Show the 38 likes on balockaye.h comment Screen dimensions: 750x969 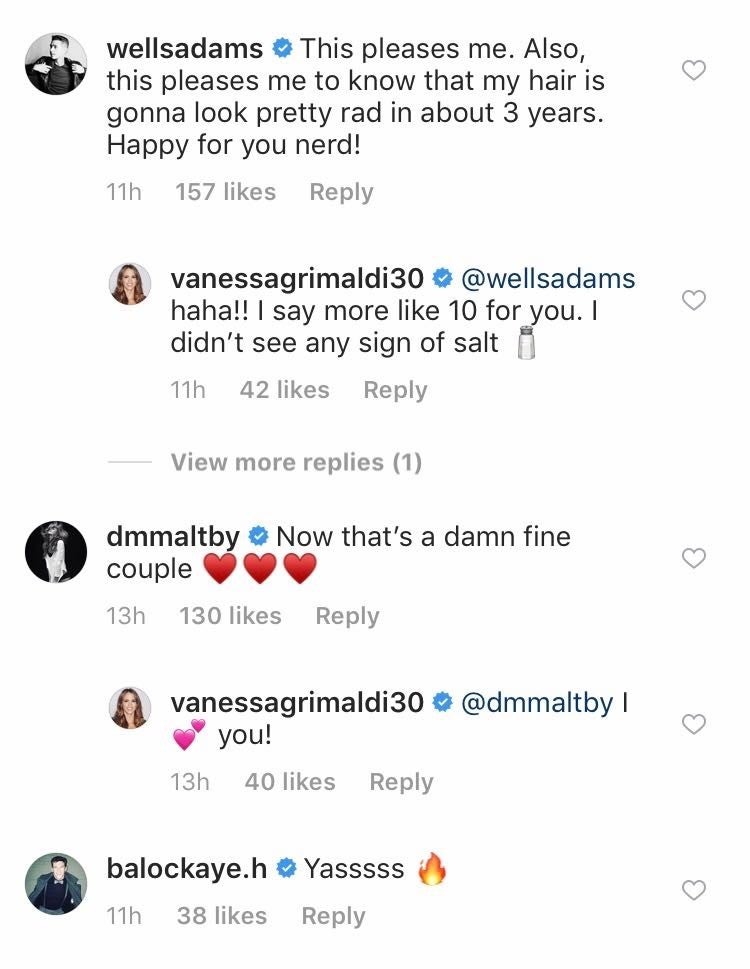coord(221,915)
